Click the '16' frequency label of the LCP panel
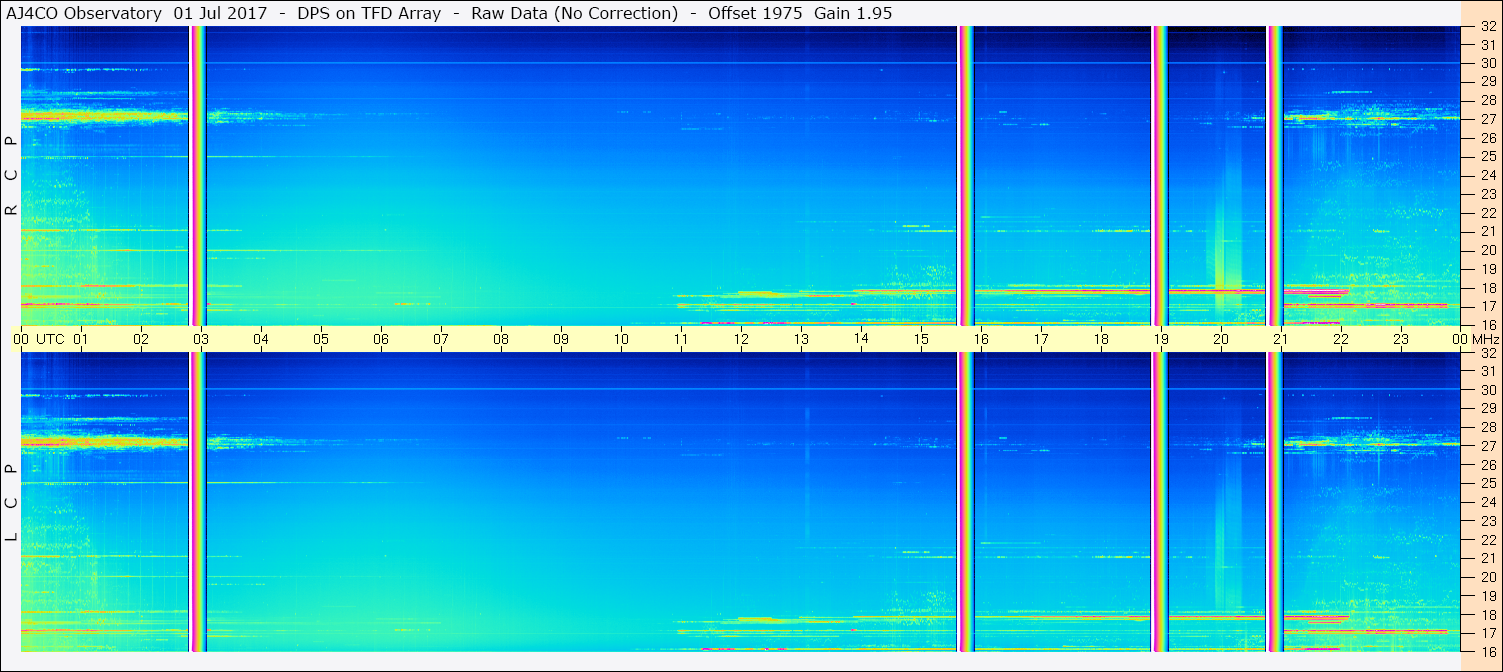1503x672 pixels. tap(1488, 652)
